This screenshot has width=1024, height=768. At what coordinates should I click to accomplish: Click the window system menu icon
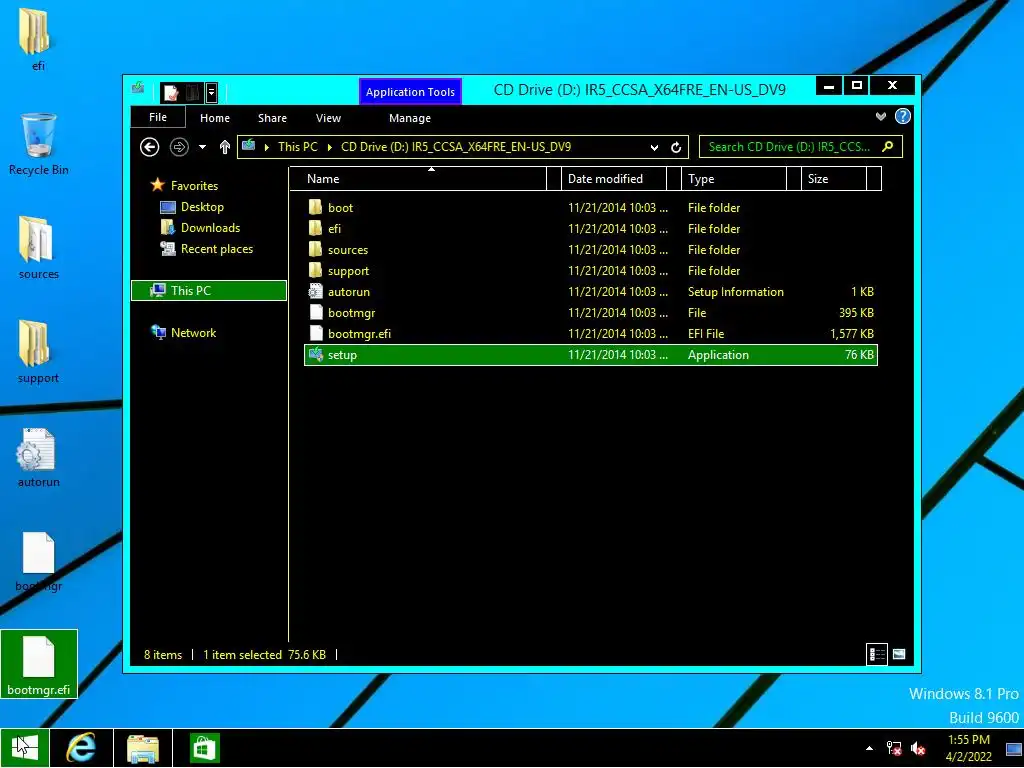point(138,88)
